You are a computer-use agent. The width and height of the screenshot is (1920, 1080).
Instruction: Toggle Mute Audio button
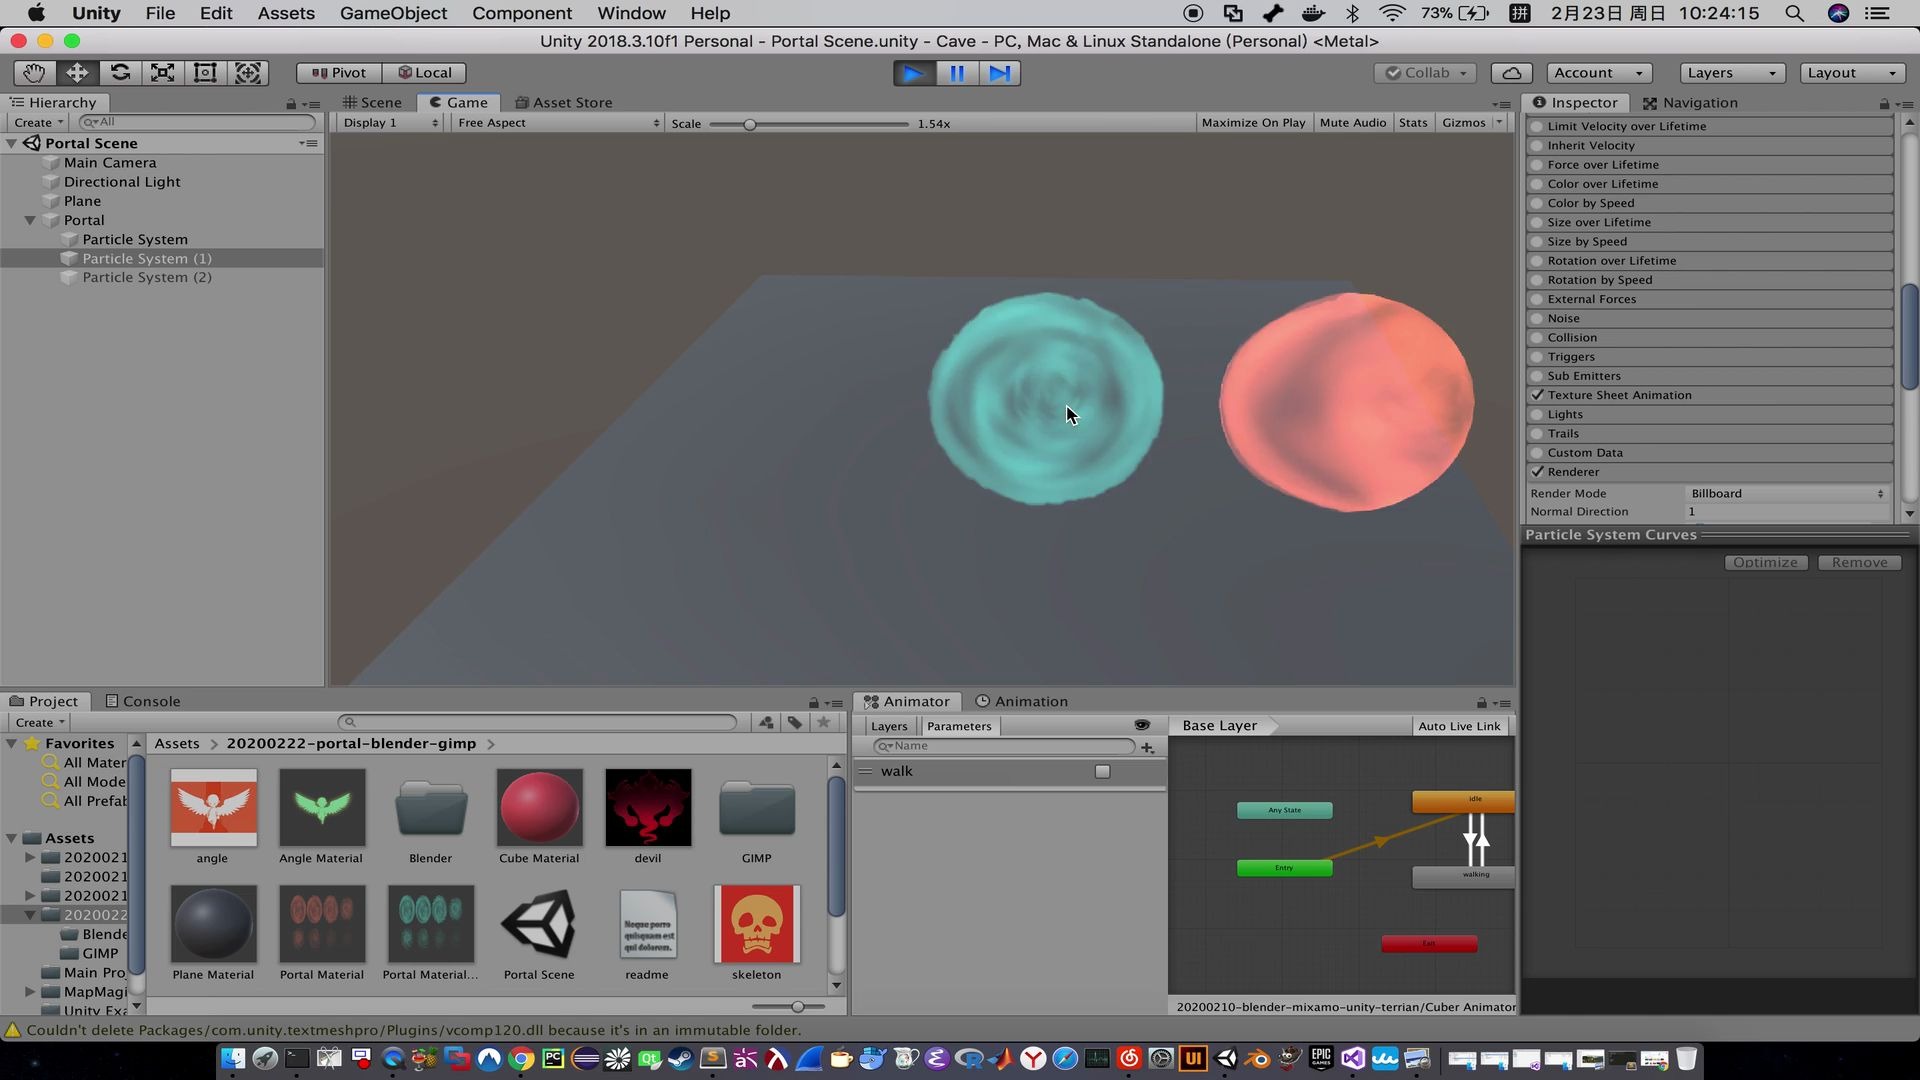[1352, 123]
